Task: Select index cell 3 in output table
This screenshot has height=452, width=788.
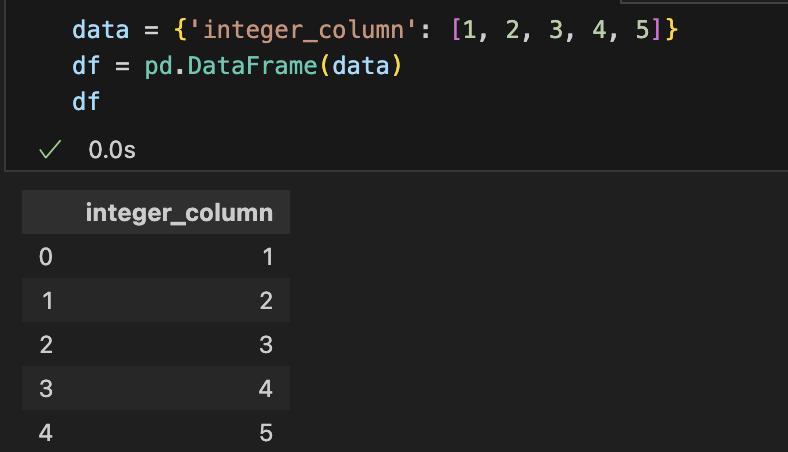Action: pos(46,389)
